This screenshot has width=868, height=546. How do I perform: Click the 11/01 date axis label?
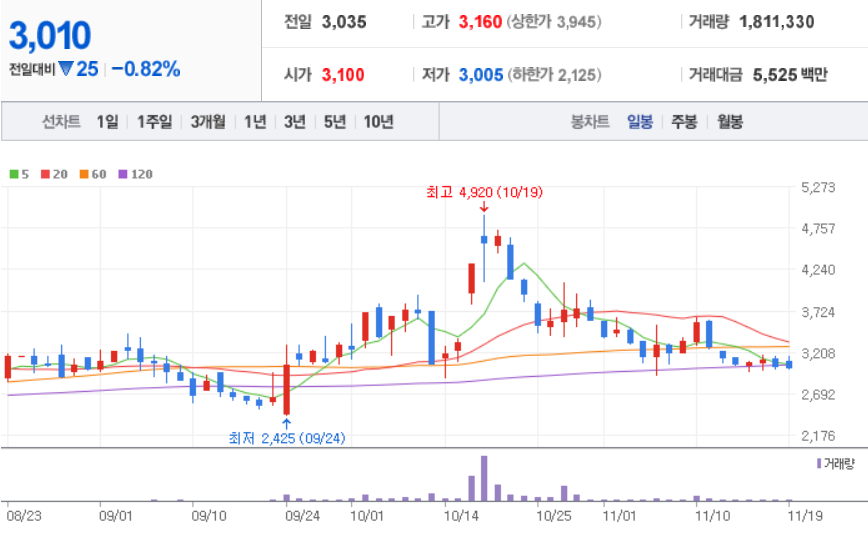click(619, 516)
